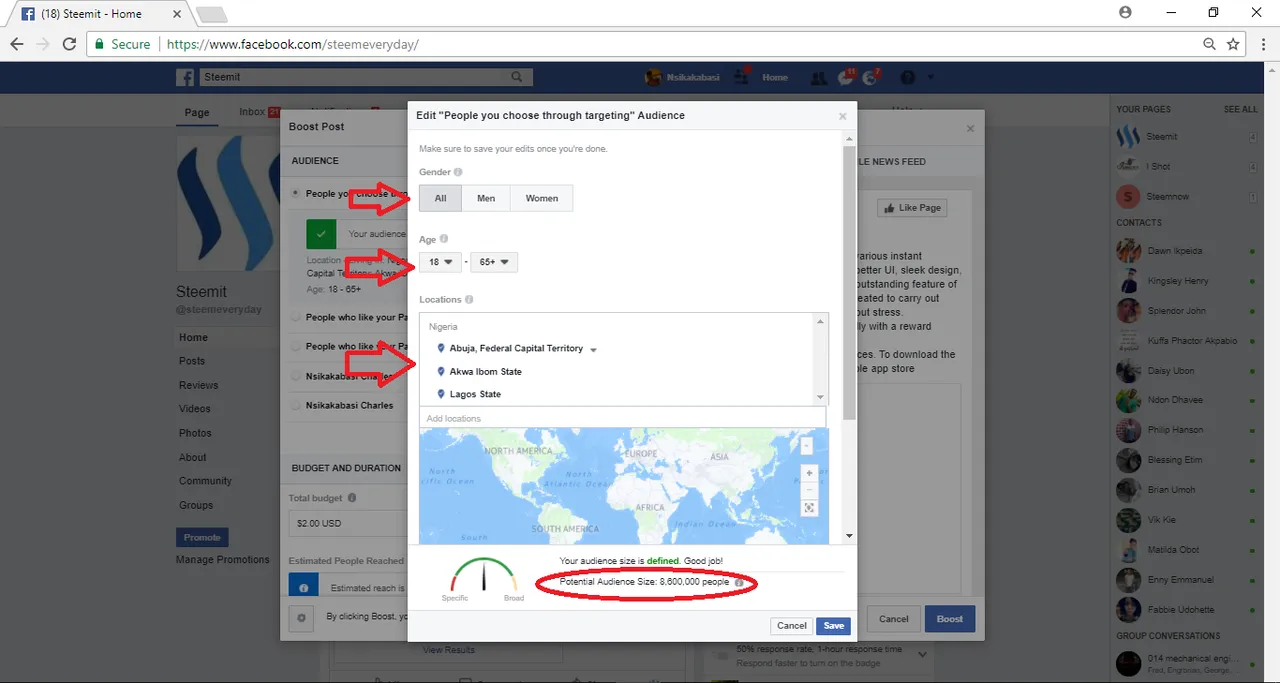Open maximum age 65+ dropdown
This screenshot has width=1280, height=683.
click(x=494, y=262)
